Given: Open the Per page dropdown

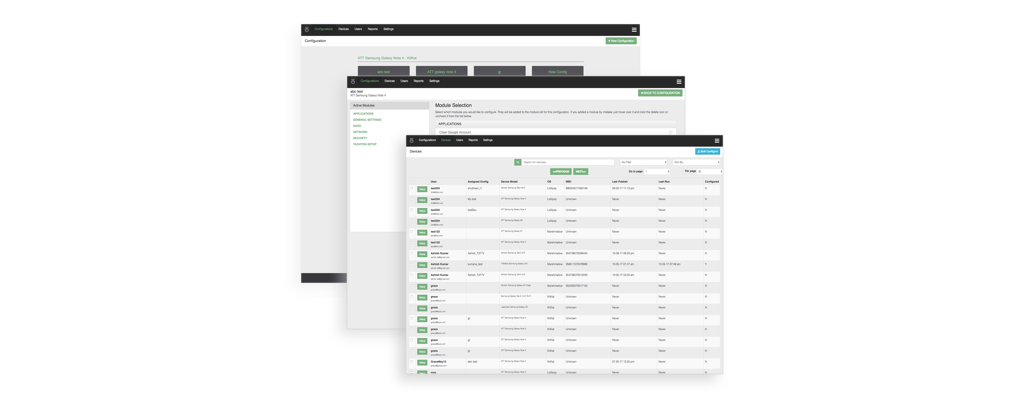Looking at the screenshot, I should click(710, 172).
